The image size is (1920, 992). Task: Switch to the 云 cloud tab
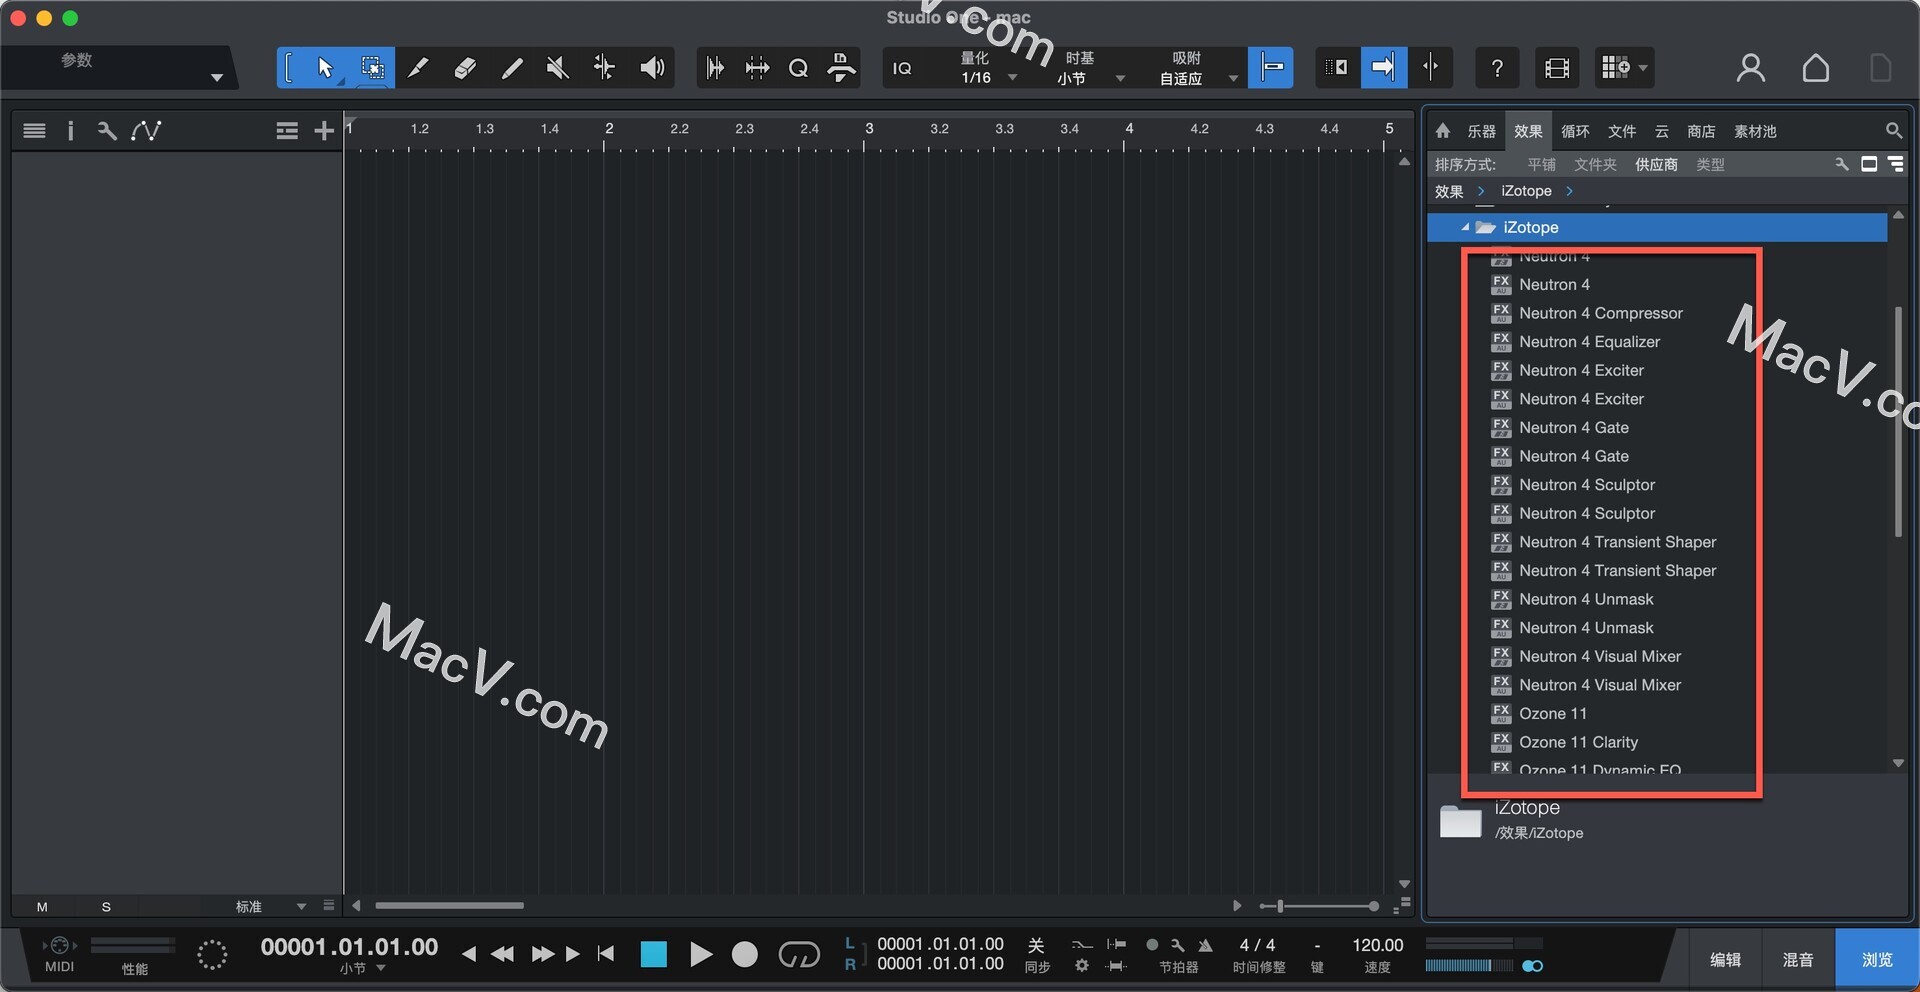click(x=1662, y=131)
